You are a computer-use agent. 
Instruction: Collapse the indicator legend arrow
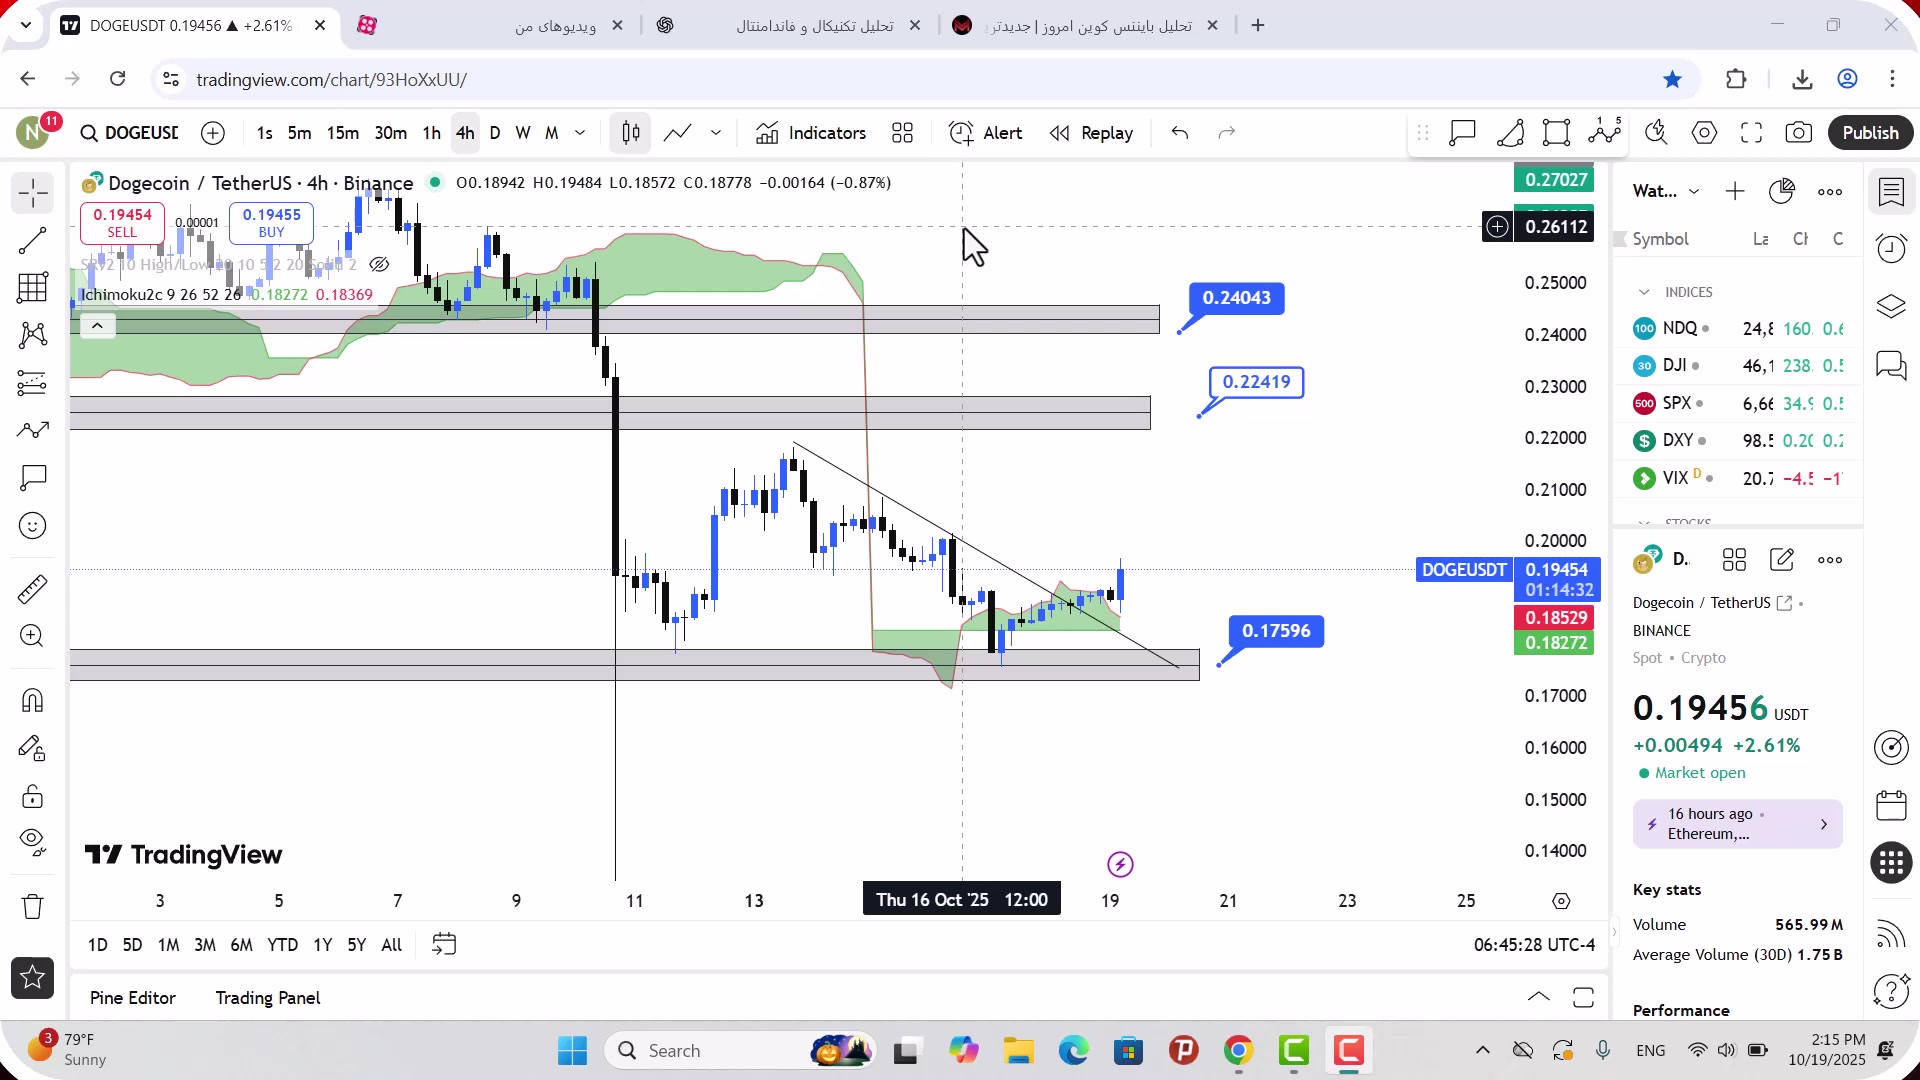point(97,326)
